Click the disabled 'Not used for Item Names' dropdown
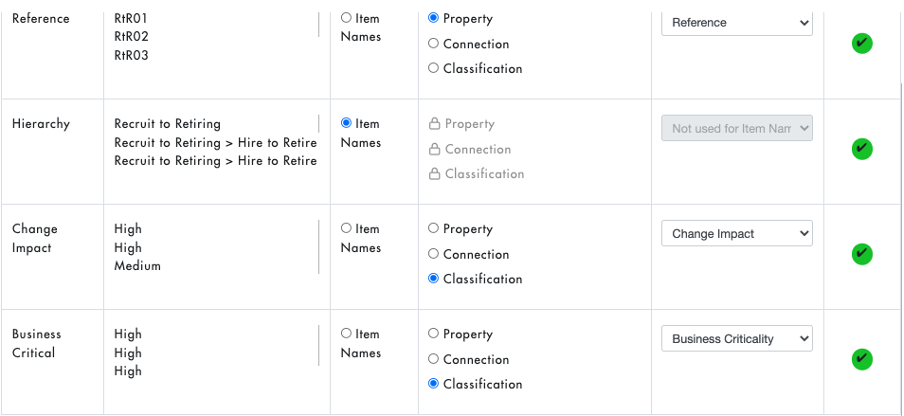The width and height of the screenshot is (904, 416). [x=737, y=128]
